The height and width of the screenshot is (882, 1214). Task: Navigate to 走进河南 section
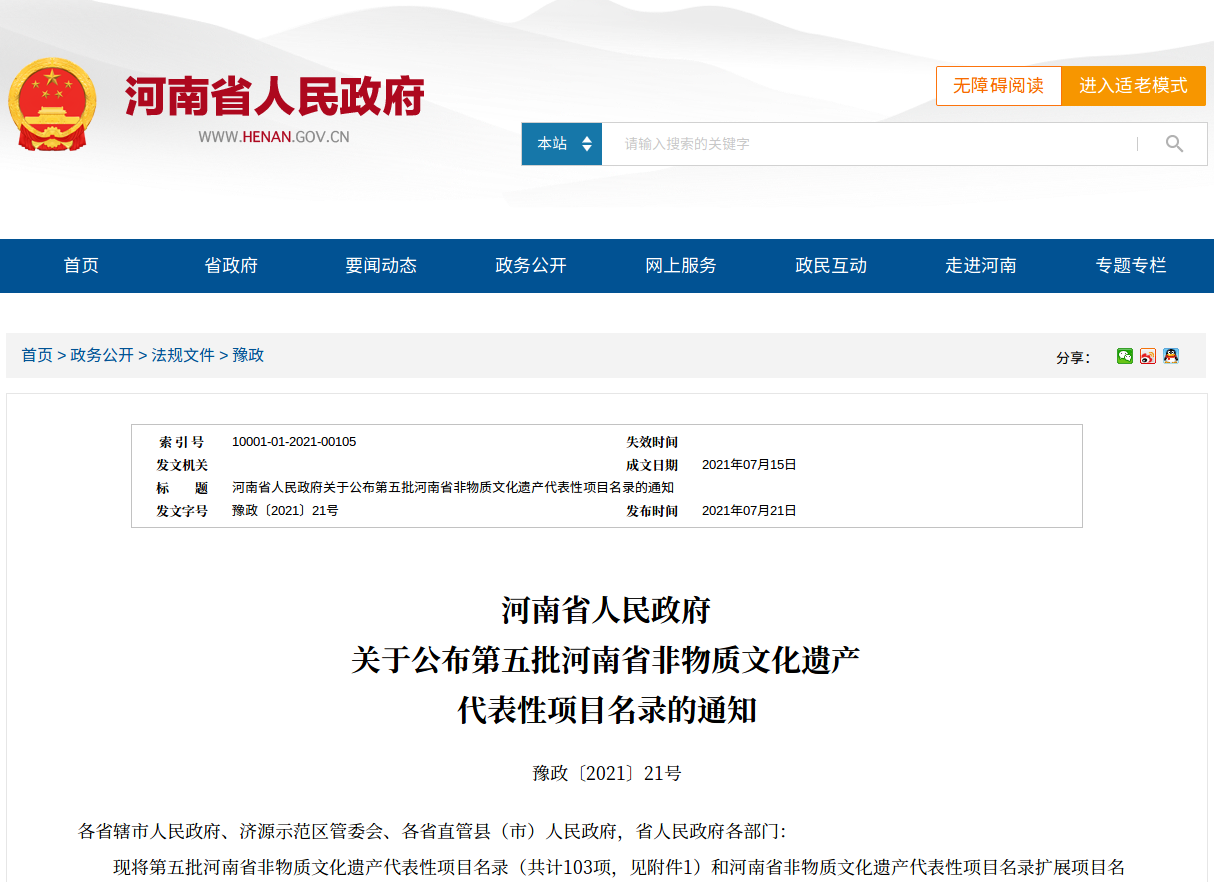981,266
